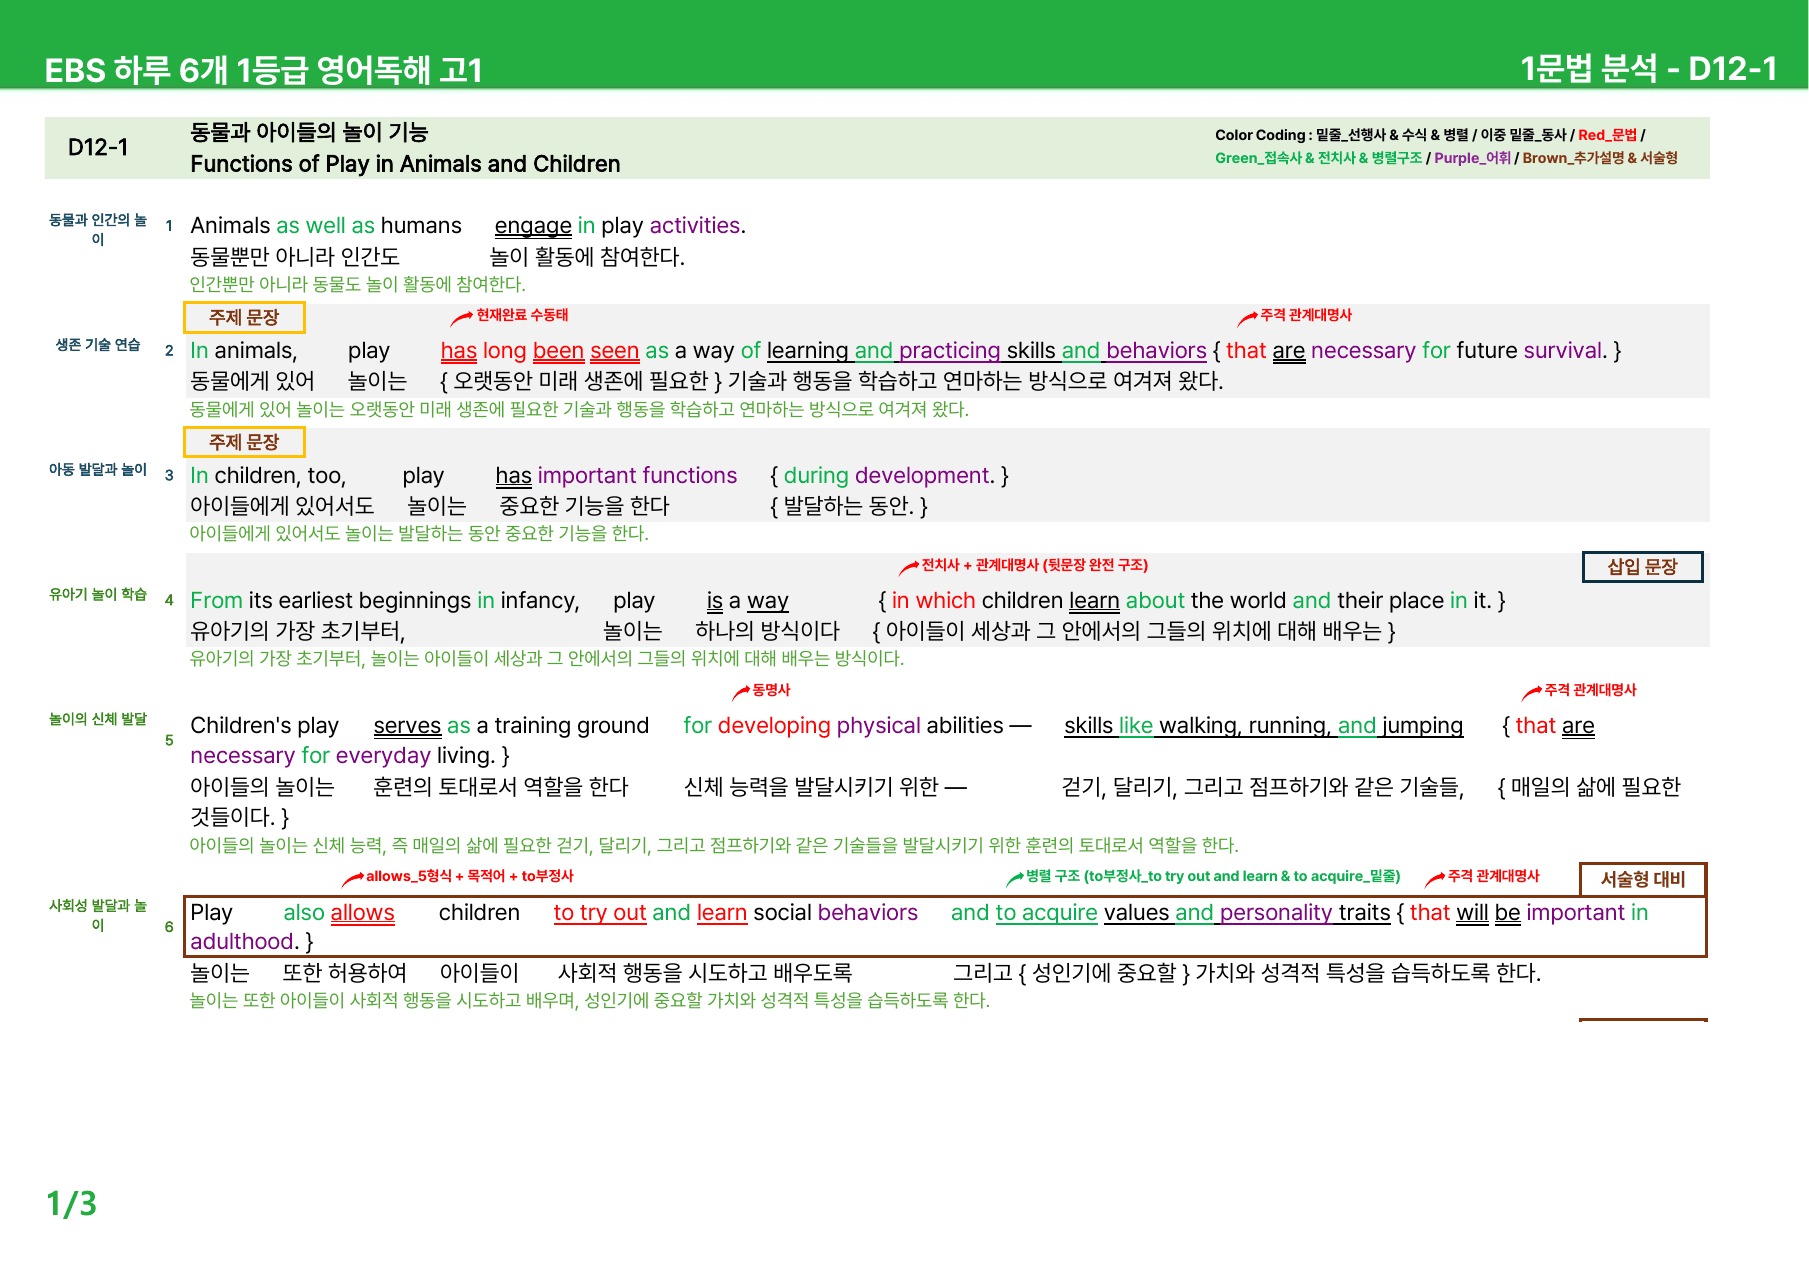Click the green translation beginning '아이들의 놀이는 신체 능력, 즉'
Image resolution: width=1809 pixels, height=1279 pixels.
click(x=714, y=846)
